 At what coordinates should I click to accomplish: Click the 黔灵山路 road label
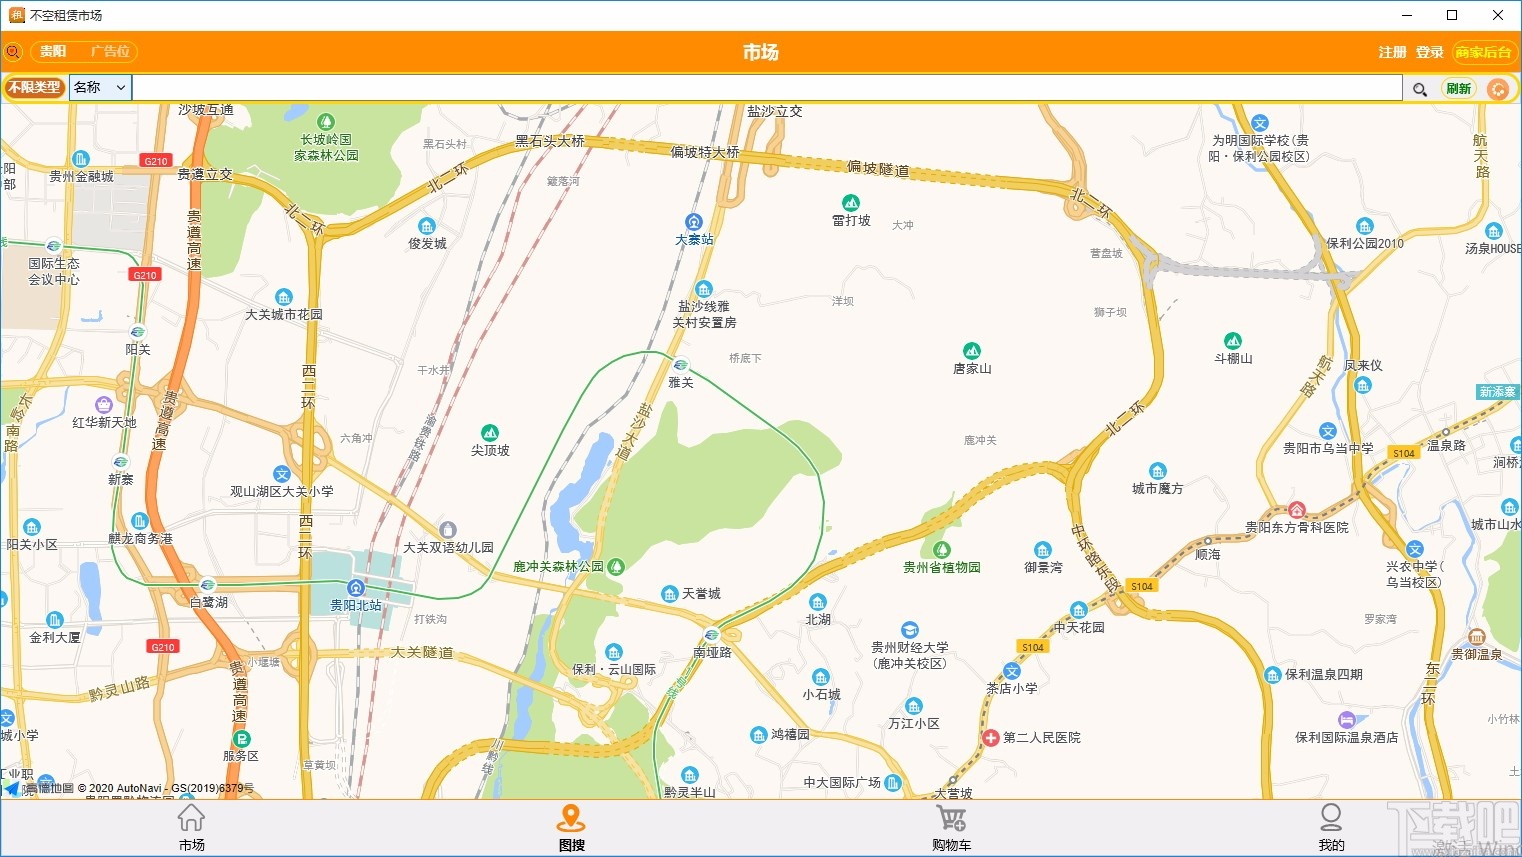[x=119, y=688]
